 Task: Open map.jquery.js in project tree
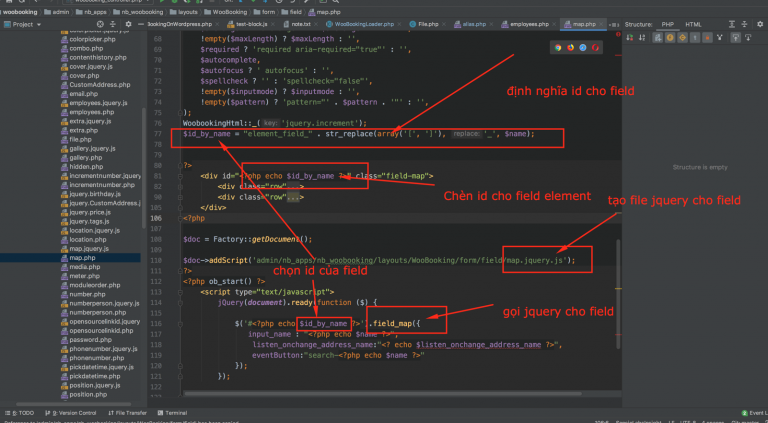click(x=89, y=248)
